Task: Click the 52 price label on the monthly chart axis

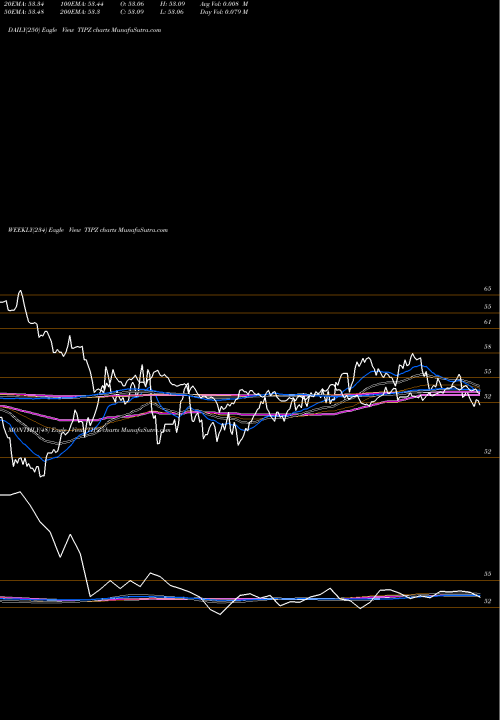Action: (x=487, y=601)
